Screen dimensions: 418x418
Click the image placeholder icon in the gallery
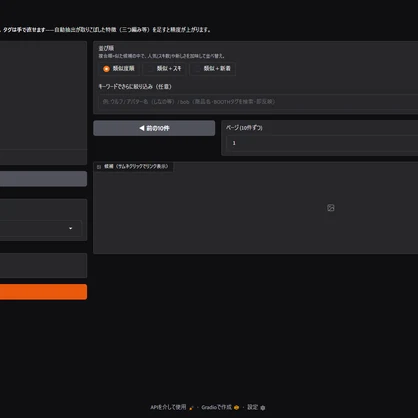[x=331, y=208]
